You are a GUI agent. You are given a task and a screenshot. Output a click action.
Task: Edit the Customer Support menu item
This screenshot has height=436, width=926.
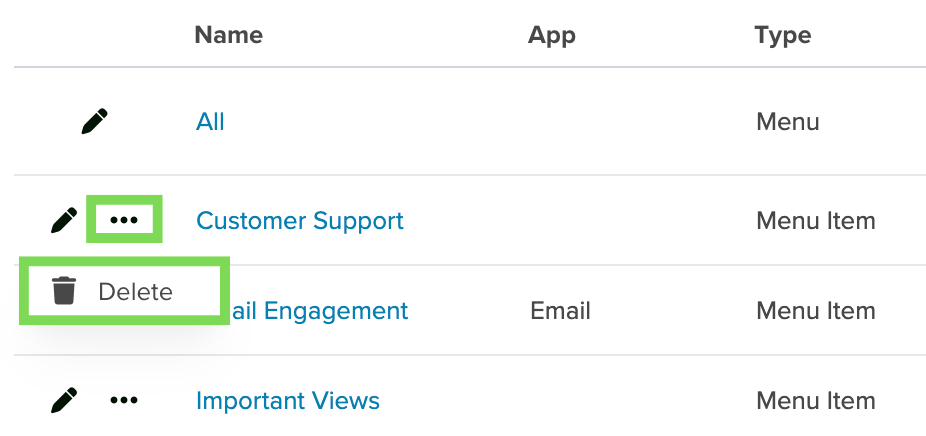(64, 220)
